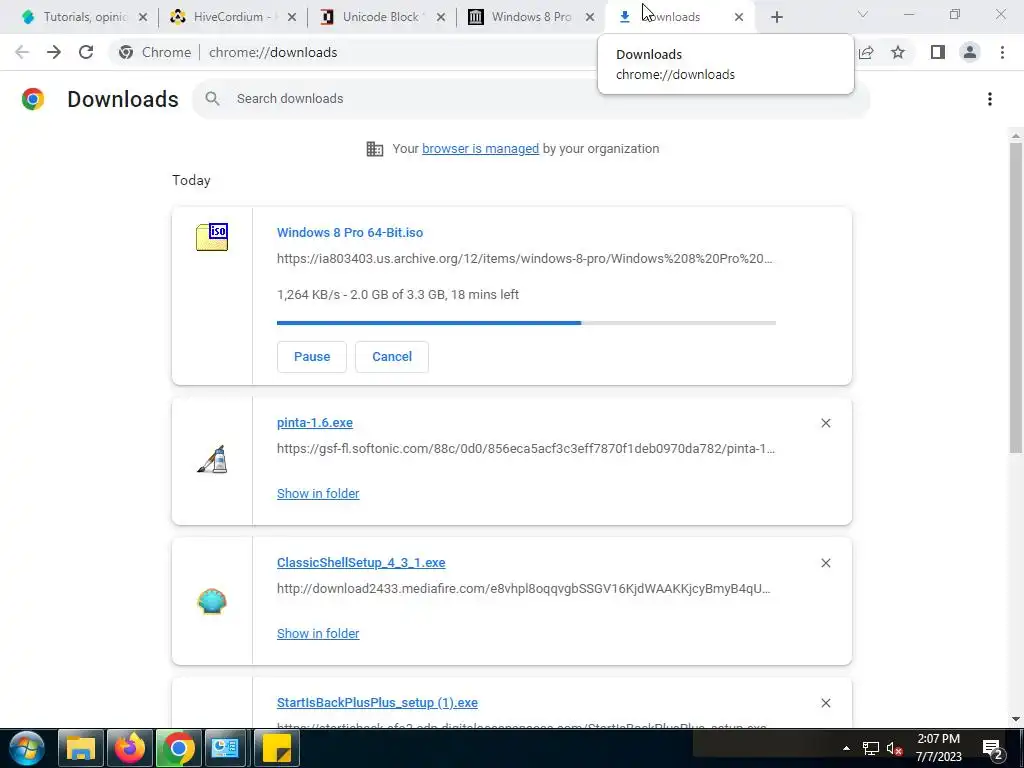Click the softonic.com pinta URL text
This screenshot has width=1024, height=768.
point(526,449)
